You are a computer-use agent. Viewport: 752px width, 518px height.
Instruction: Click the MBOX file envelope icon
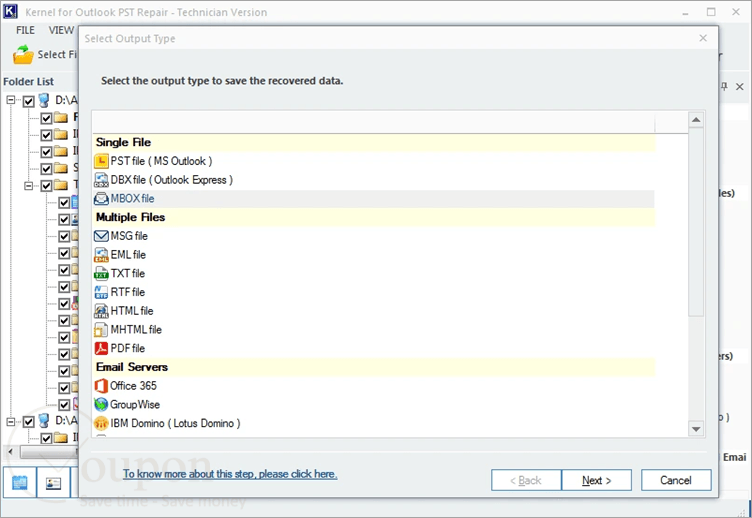coord(101,199)
